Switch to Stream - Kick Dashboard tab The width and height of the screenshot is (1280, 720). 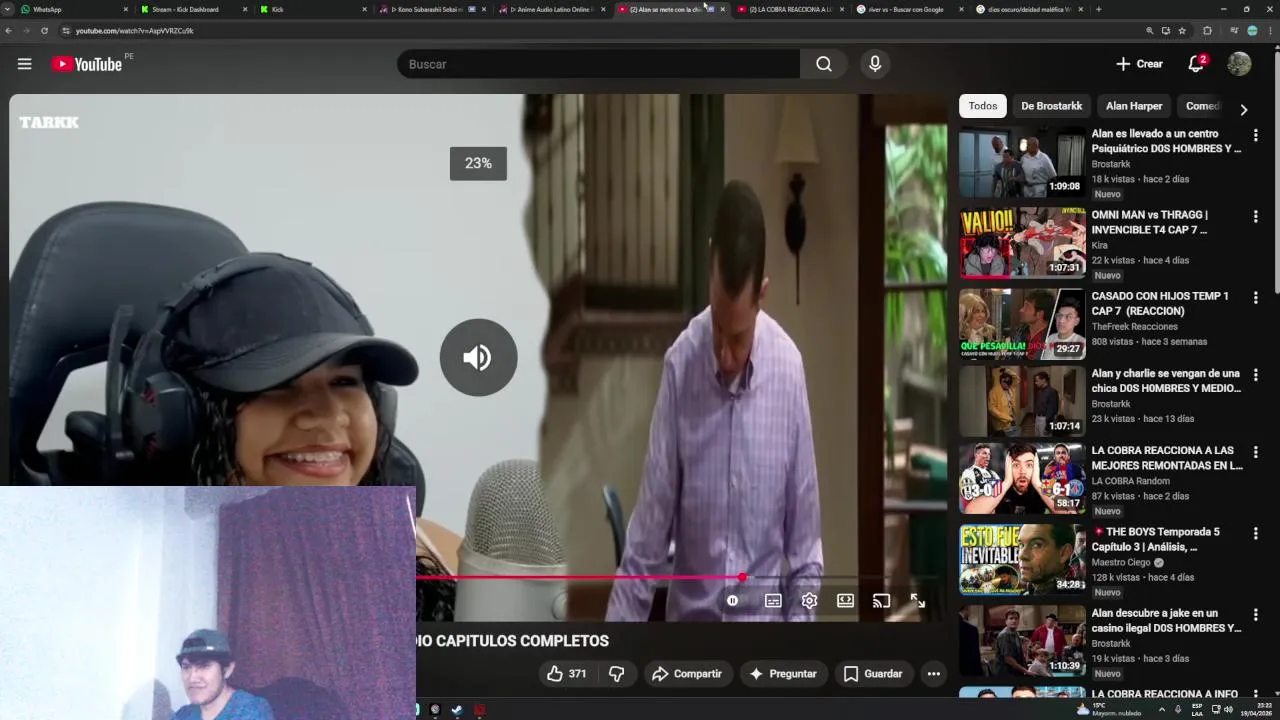coord(193,9)
